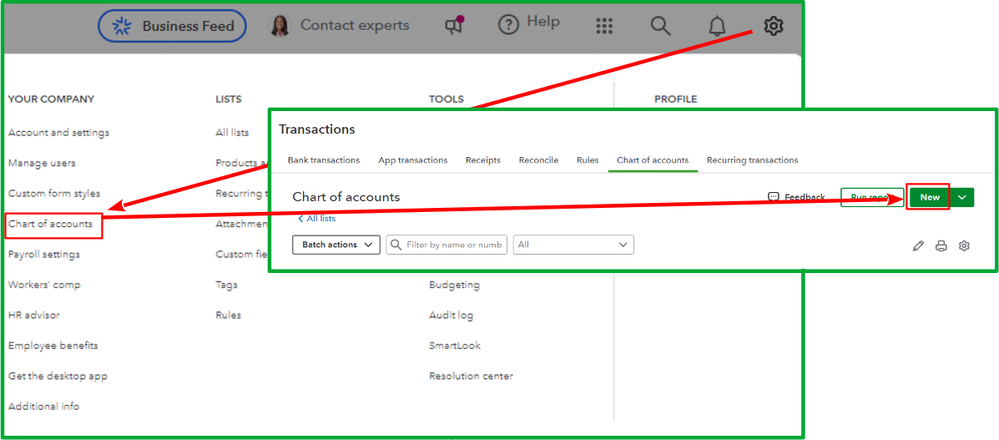Open Custom form styles
999x440 pixels.
pos(54,194)
